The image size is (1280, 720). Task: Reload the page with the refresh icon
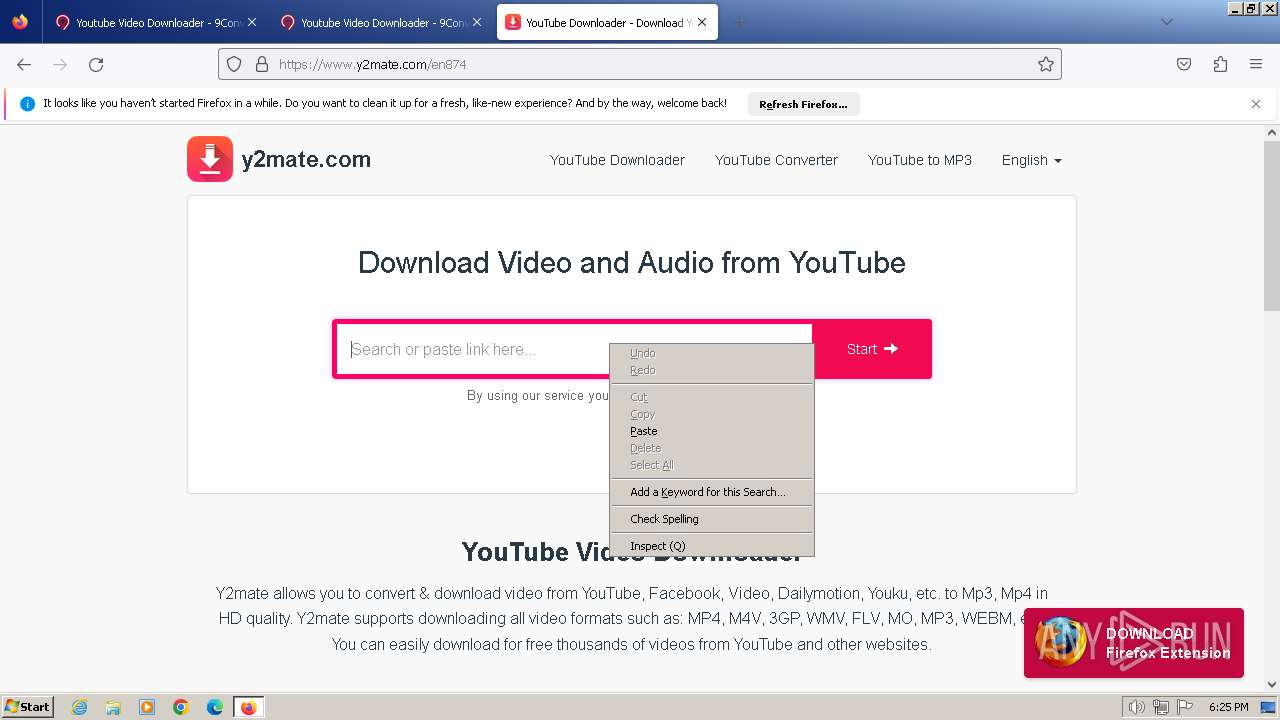pyautogui.click(x=96, y=64)
